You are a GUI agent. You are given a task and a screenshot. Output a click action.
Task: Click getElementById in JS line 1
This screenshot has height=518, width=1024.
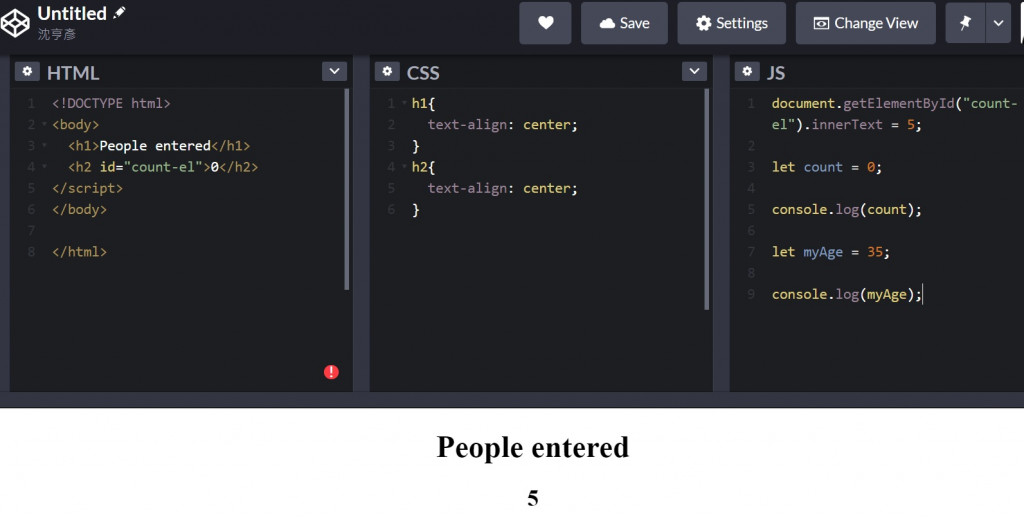[899, 103]
